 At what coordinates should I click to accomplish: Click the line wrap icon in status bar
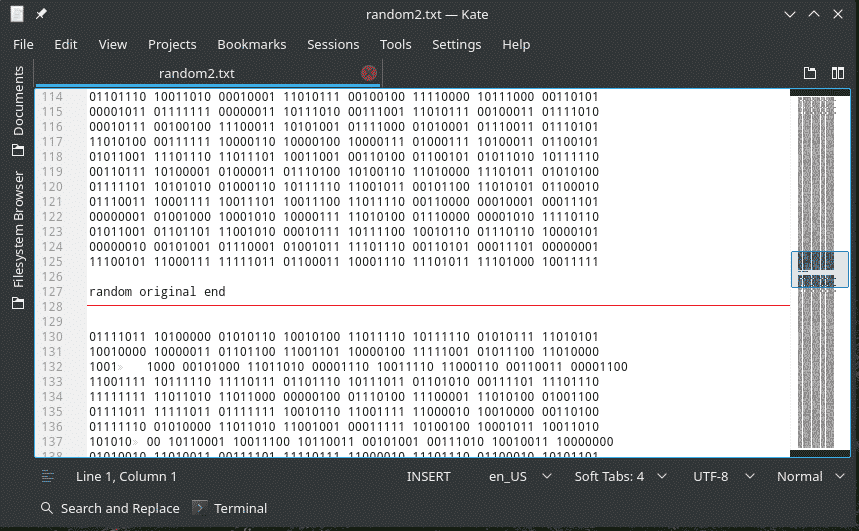[48, 477]
